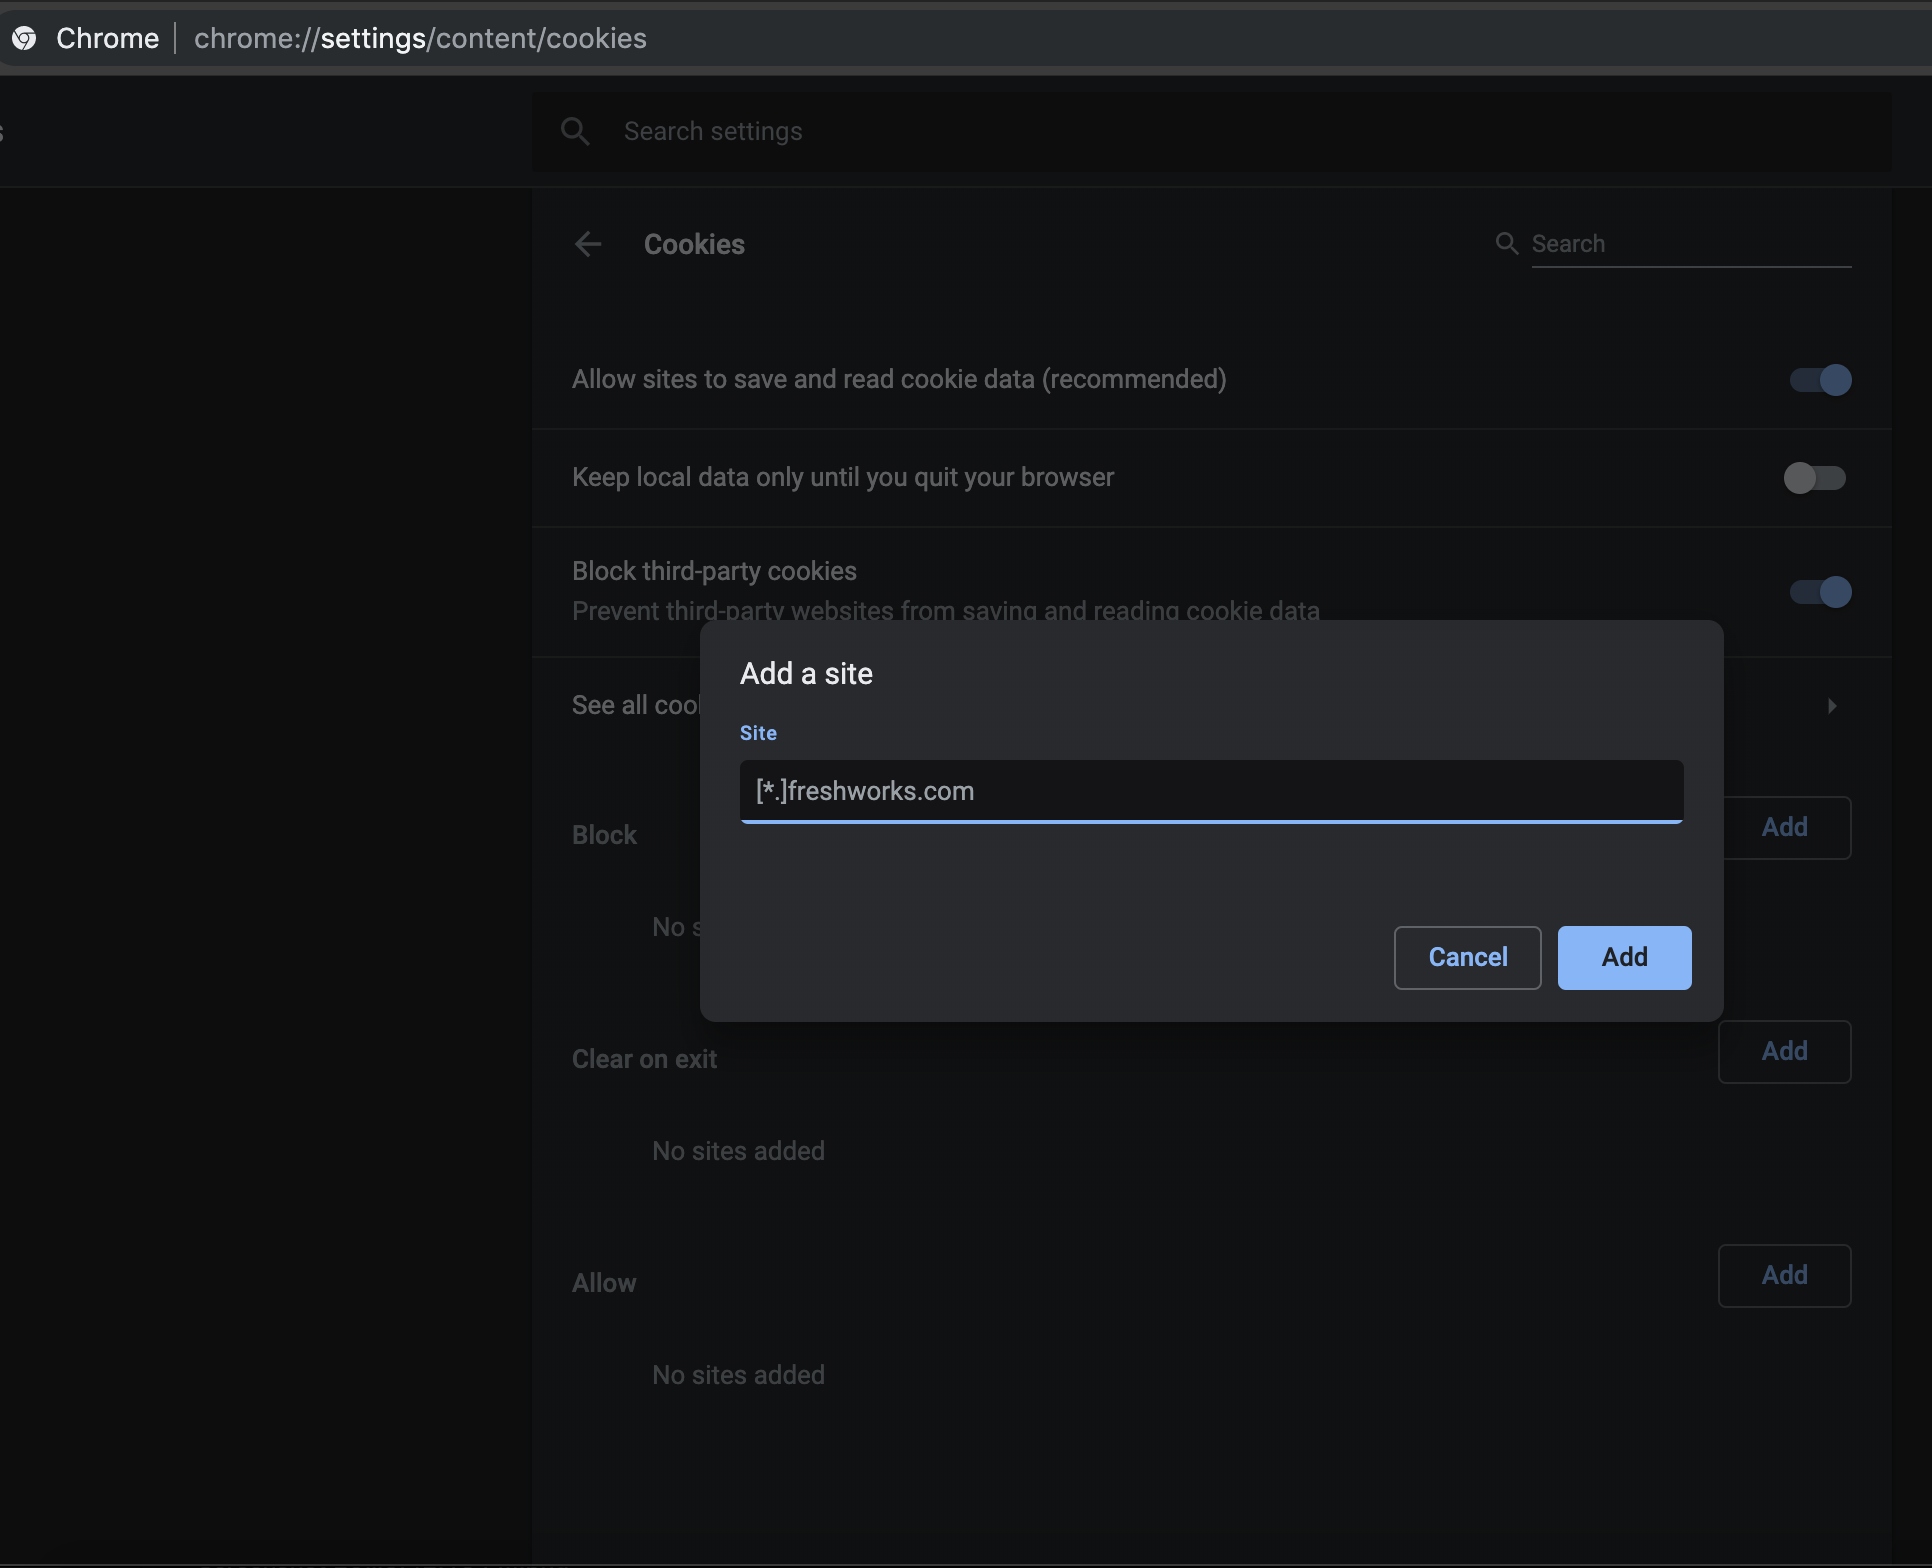Click the Cookies page search magnifier icon

click(x=1506, y=243)
